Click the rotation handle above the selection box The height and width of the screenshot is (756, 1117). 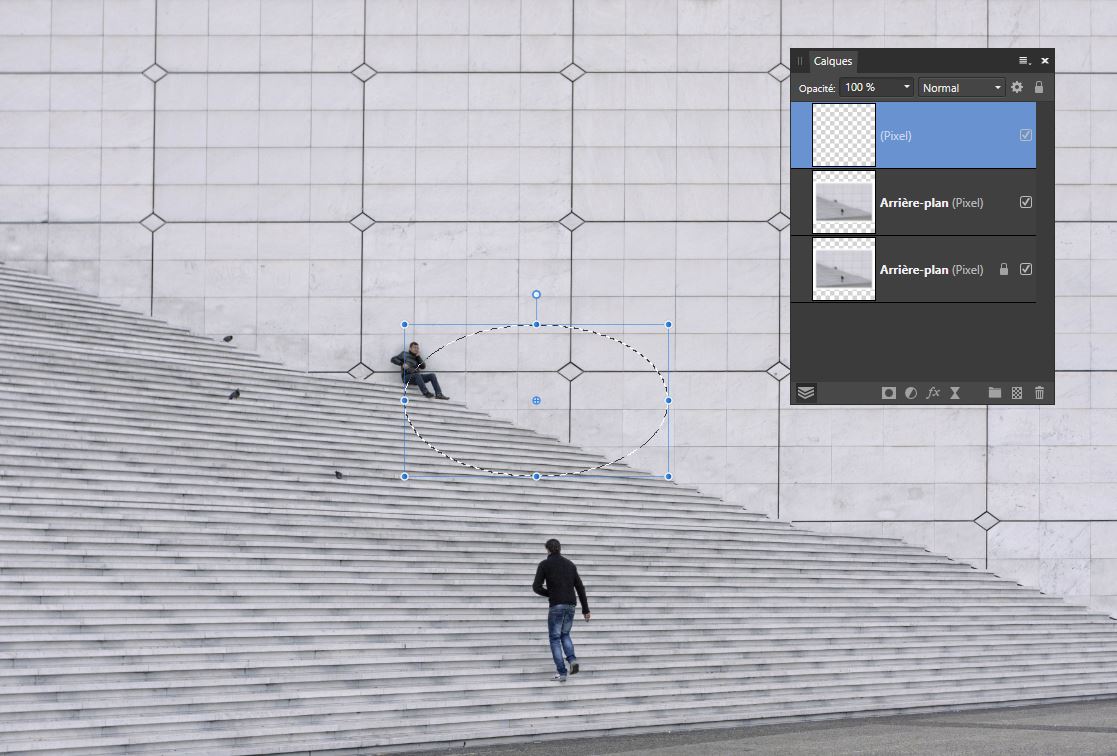[536, 294]
